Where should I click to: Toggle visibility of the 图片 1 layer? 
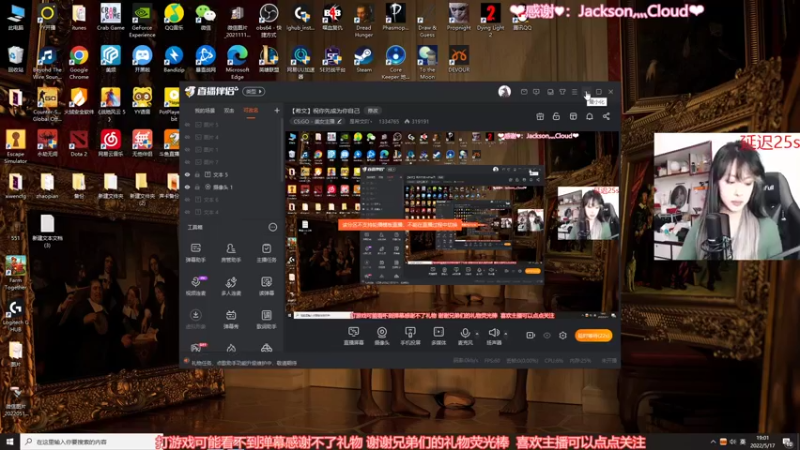pyautogui.click(x=187, y=149)
